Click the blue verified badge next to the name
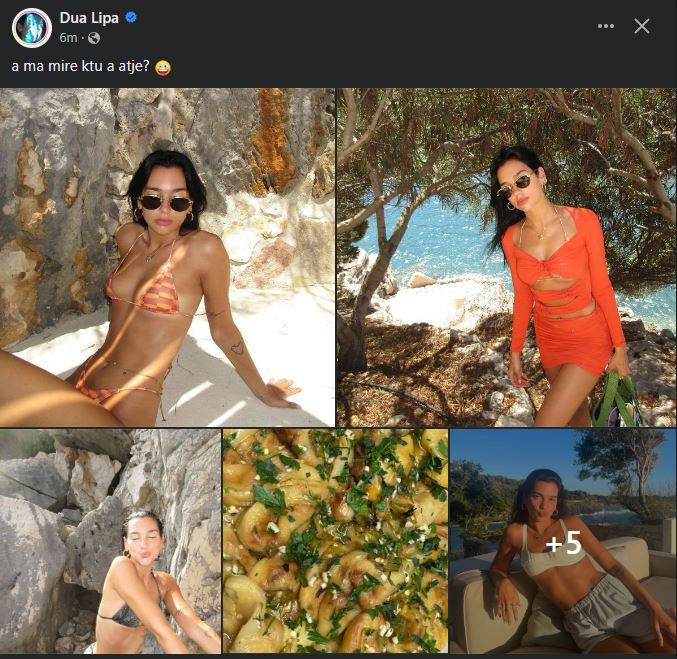The height and width of the screenshot is (659, 677). [131, 17]
